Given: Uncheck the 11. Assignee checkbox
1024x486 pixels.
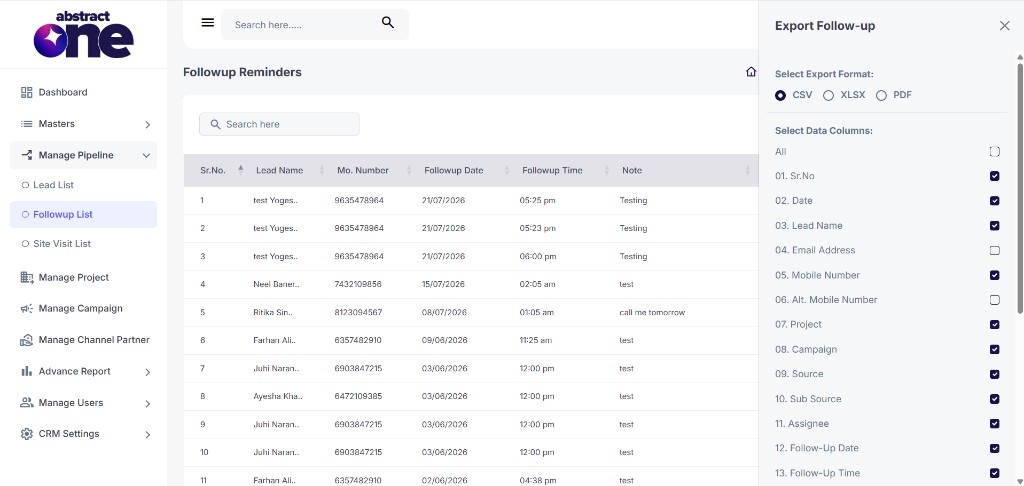Looking at the screenshot, I should click(x=995, y=423).
